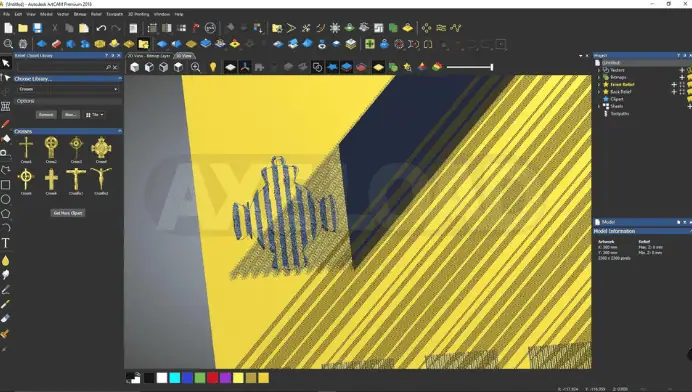This screenshot has height=392, width=692.
Task: Select the arrow Select tool
Action: (6, 63)
